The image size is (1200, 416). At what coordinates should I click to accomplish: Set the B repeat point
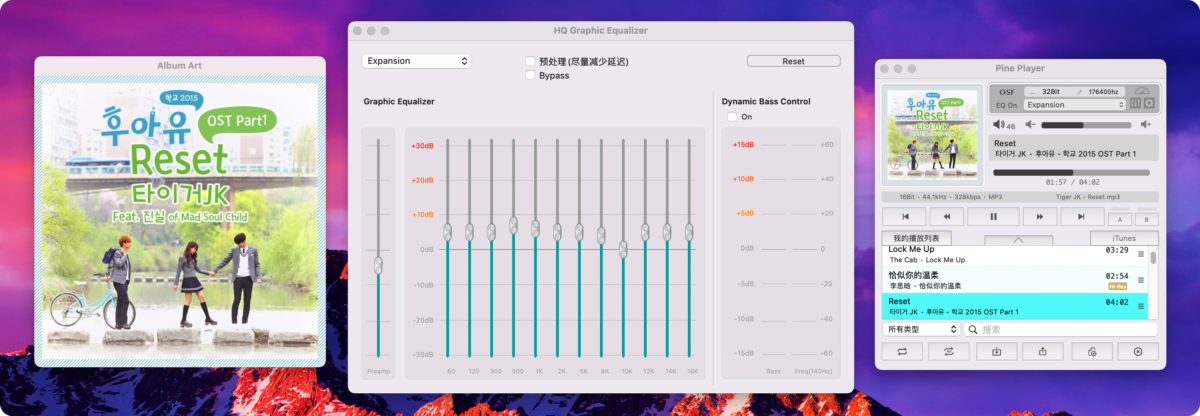pos(1146,219)
